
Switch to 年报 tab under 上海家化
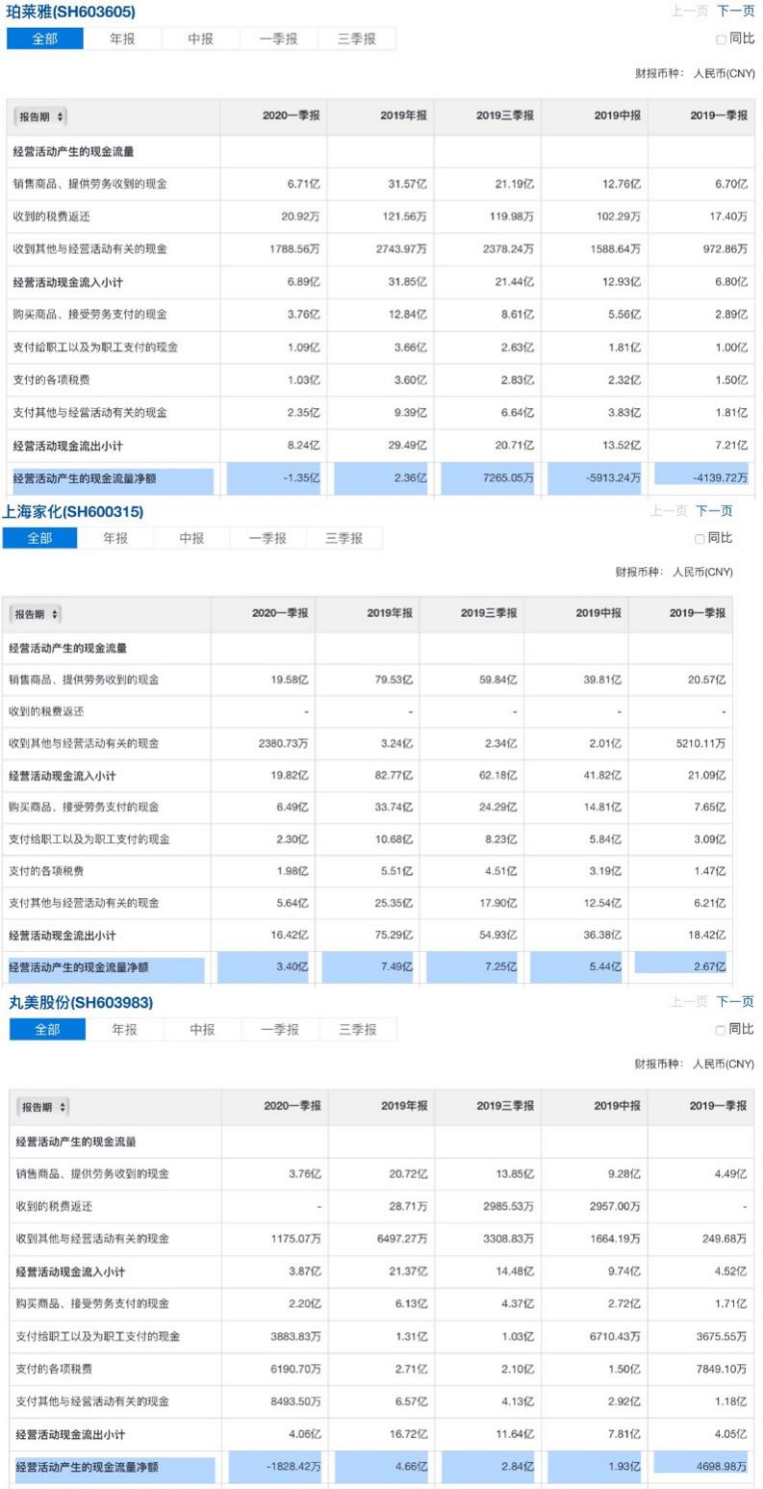tap(116, 538)
